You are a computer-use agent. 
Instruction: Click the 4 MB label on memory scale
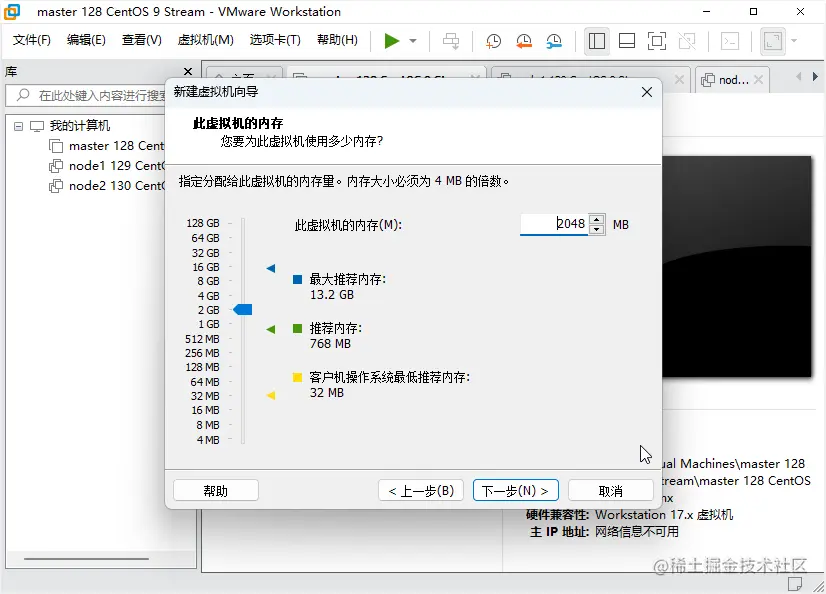(208, 440)
